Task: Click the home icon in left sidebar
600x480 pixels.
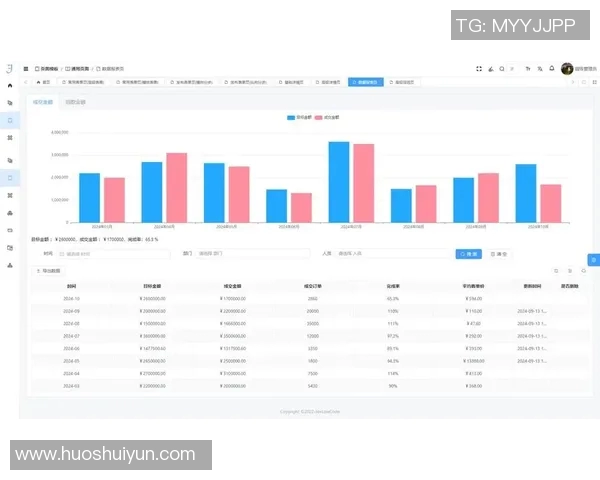Action: (x=10, y=86)
